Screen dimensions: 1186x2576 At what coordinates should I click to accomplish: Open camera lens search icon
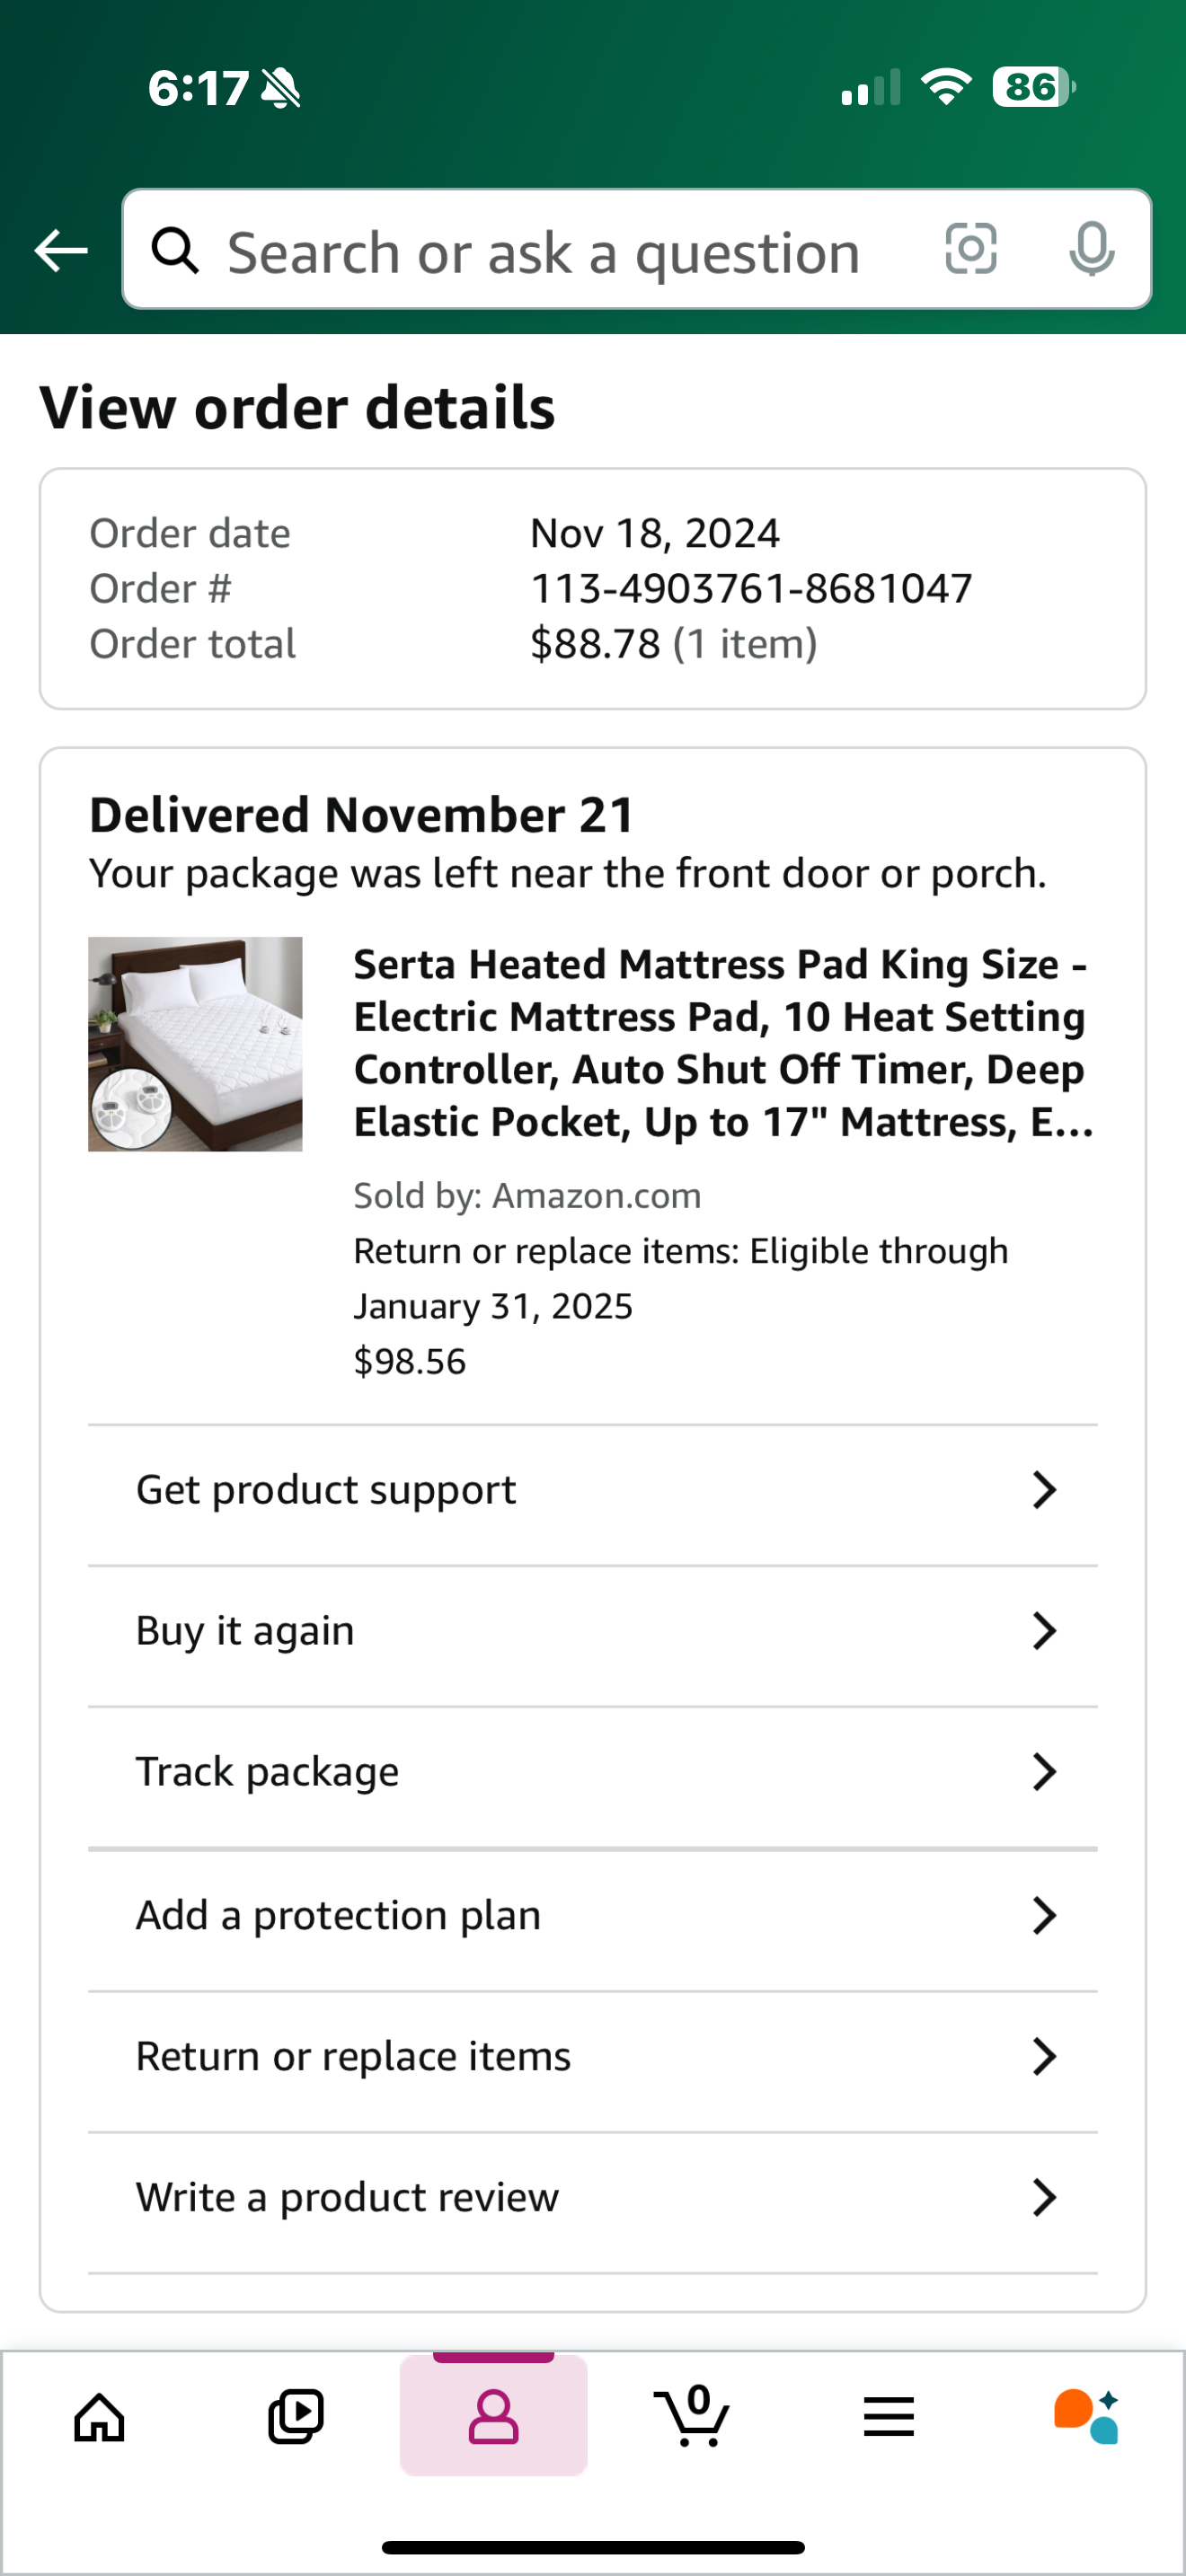(971, 249)
